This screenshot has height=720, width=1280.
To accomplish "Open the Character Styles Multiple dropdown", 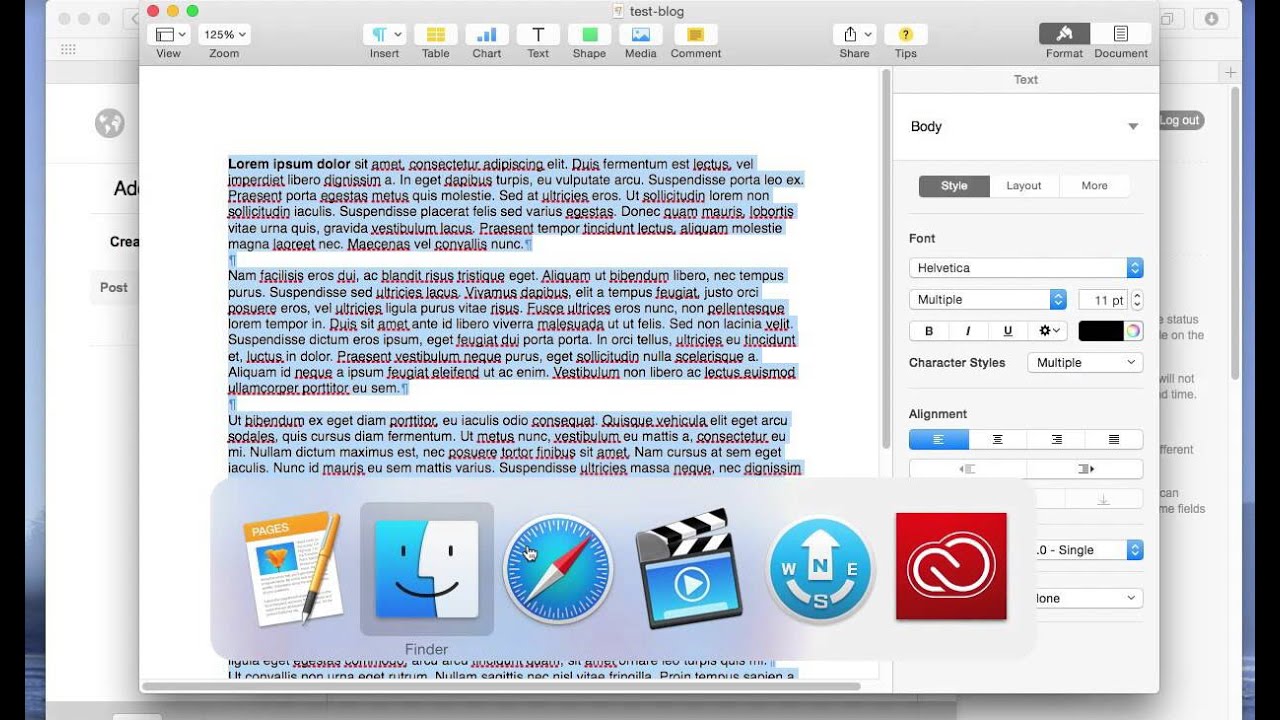I will (x=1085, y=363).
